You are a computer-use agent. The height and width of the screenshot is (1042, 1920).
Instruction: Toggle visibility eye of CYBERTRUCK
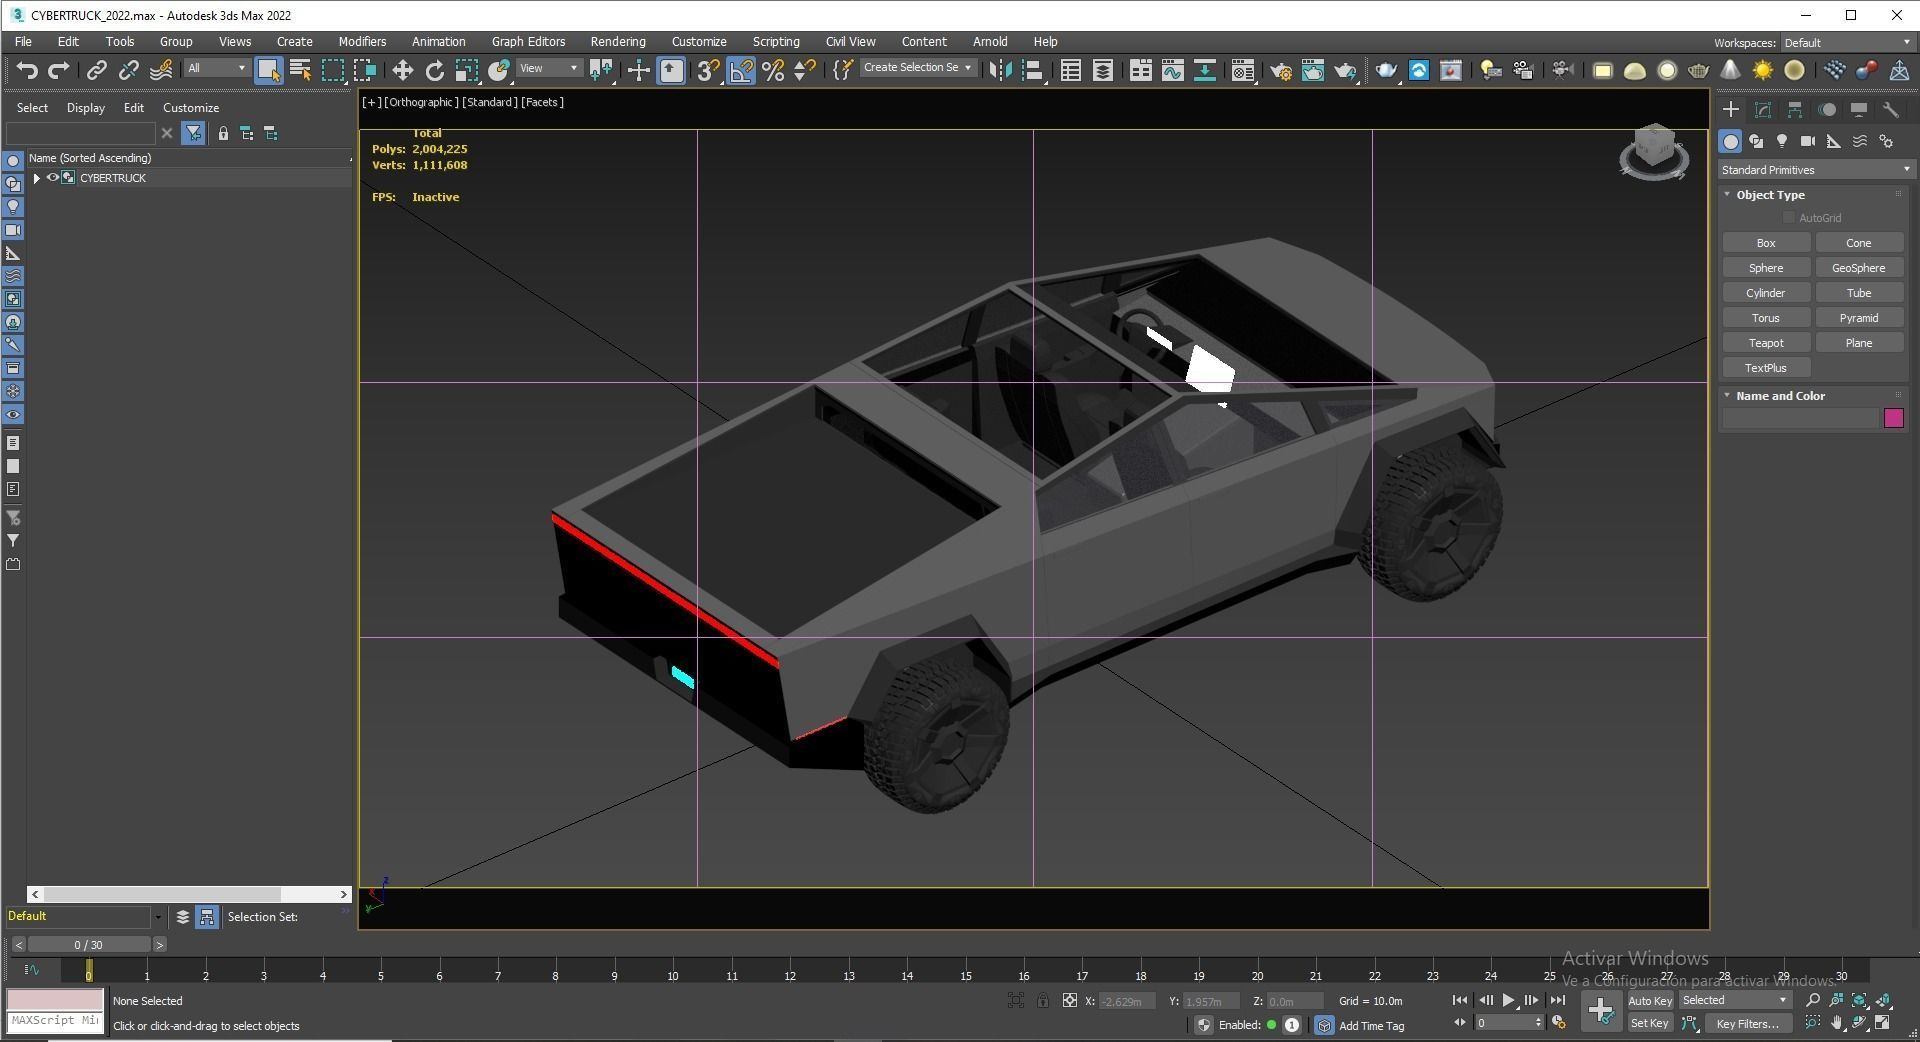tap(53, 178)
